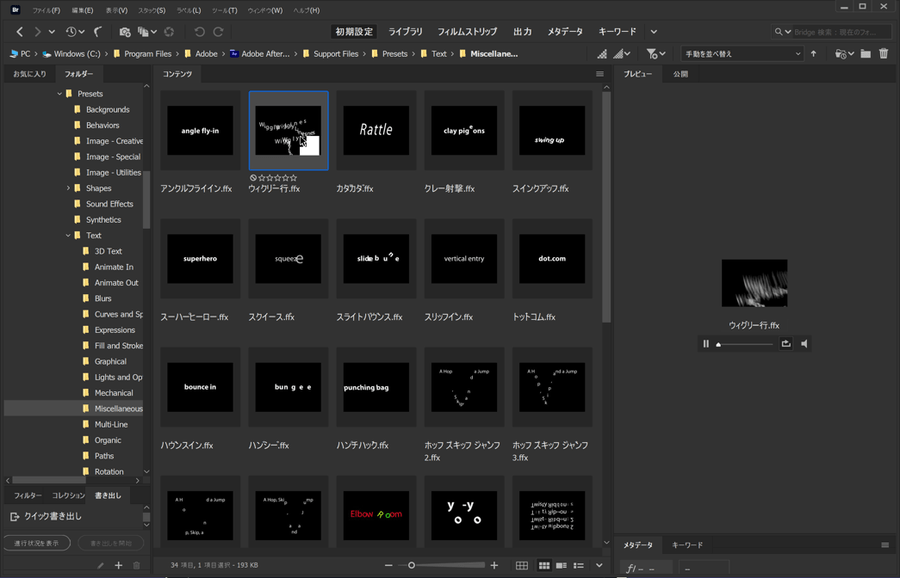Click the rotate counterclockwise icon
900x578 pixels.
pyautogui.click(x=199, y=32)
